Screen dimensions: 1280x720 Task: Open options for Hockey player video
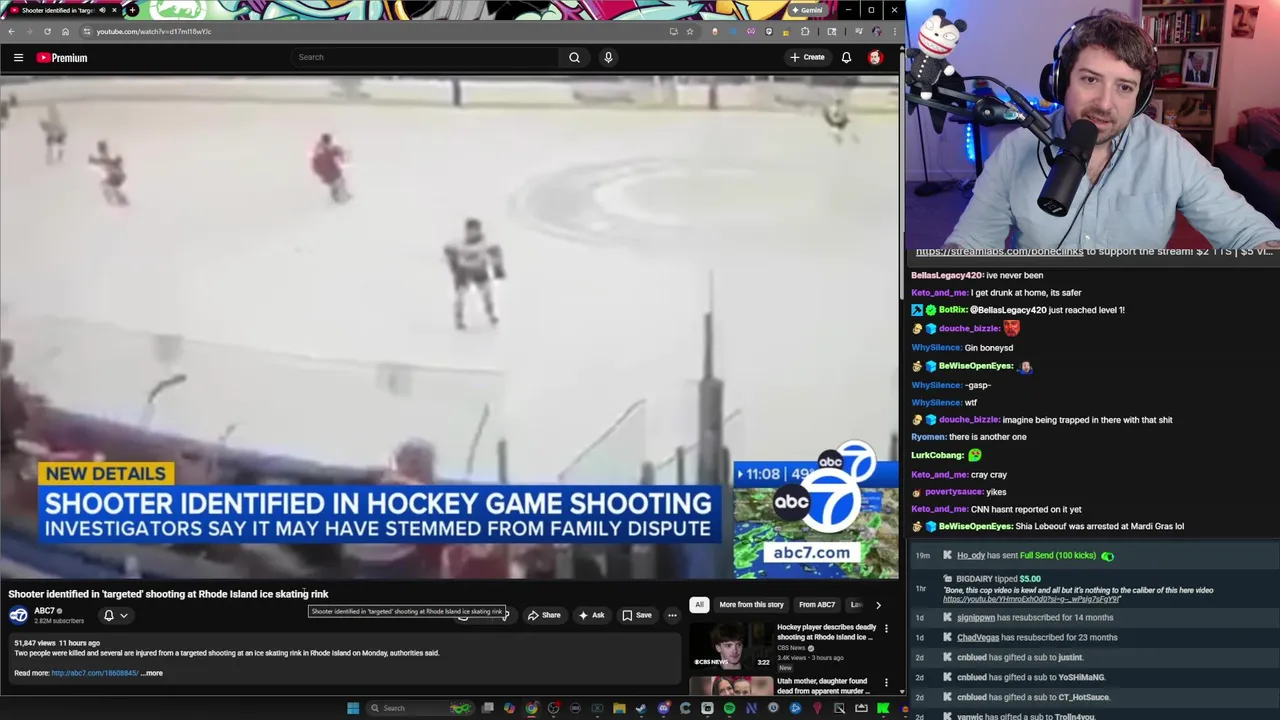click(x=886, y=629)
